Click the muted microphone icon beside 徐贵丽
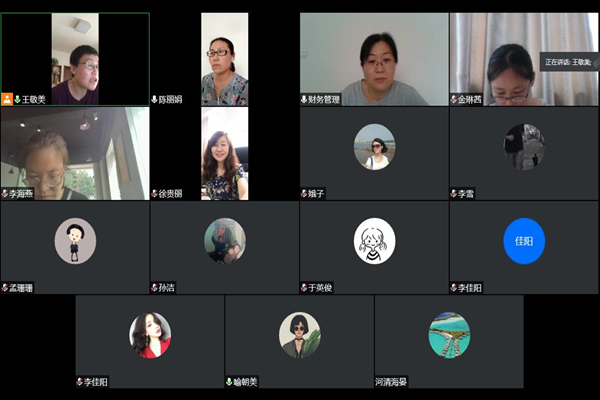Image resolution: width=600 pixels, height=400 pixels. click(155, 194)
